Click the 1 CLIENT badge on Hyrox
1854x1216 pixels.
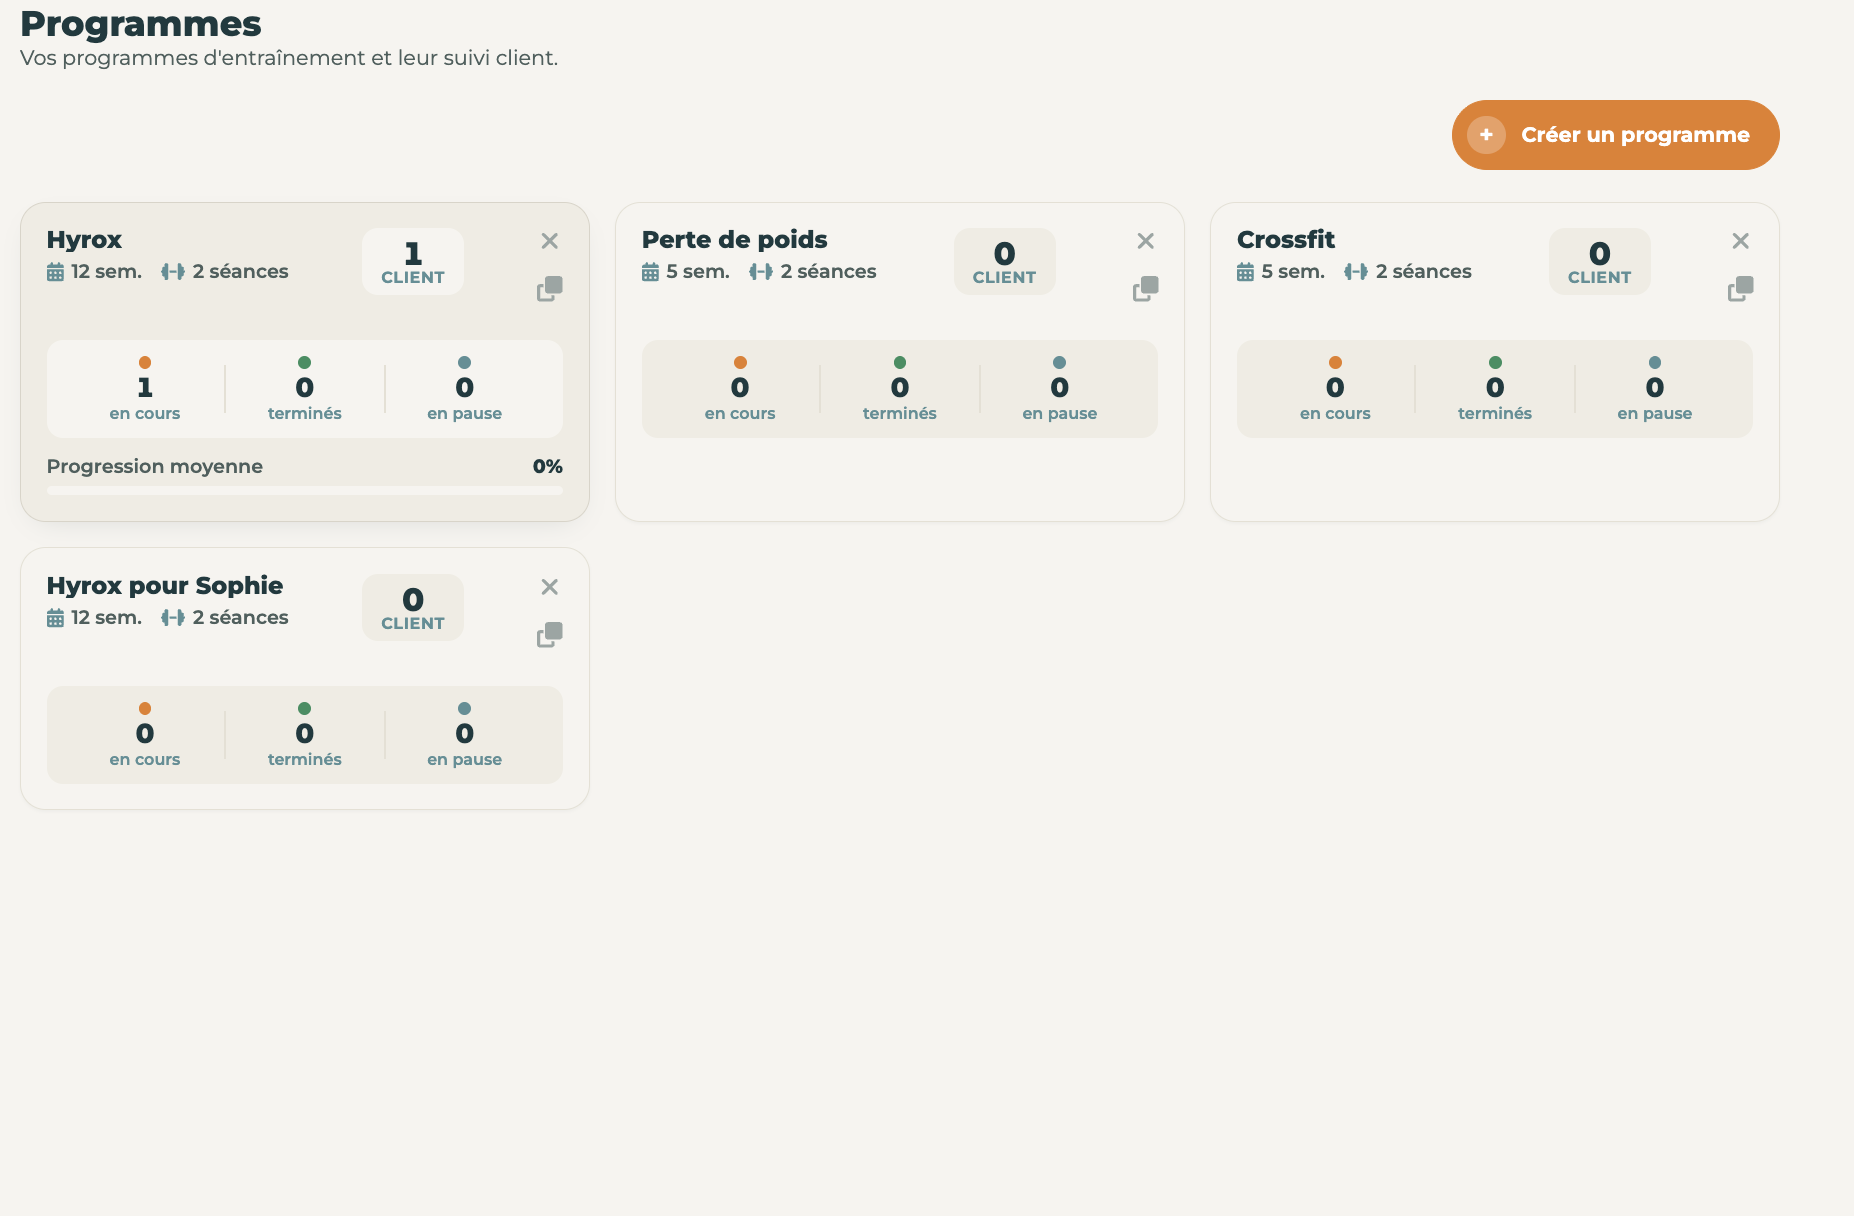(x=413, y=262)
